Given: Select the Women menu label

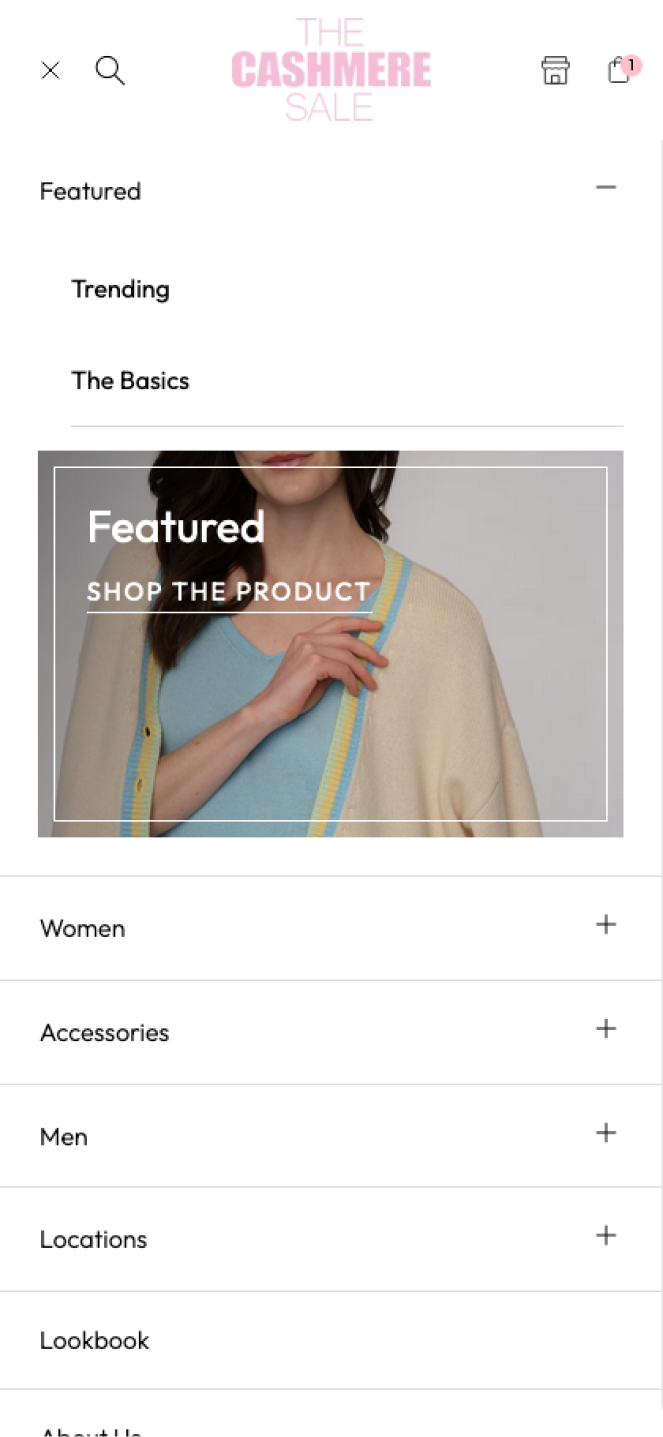Looking at the screenshot, I should pos(83,928).
